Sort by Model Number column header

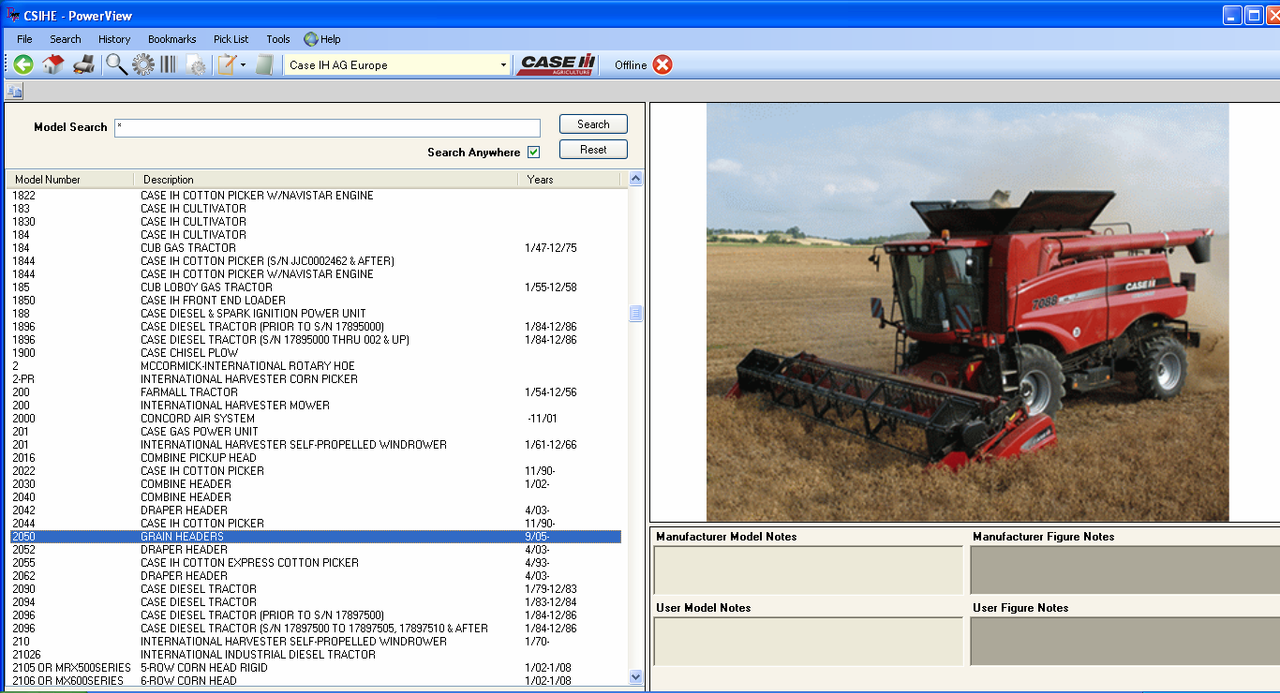[x=70, y=179]
